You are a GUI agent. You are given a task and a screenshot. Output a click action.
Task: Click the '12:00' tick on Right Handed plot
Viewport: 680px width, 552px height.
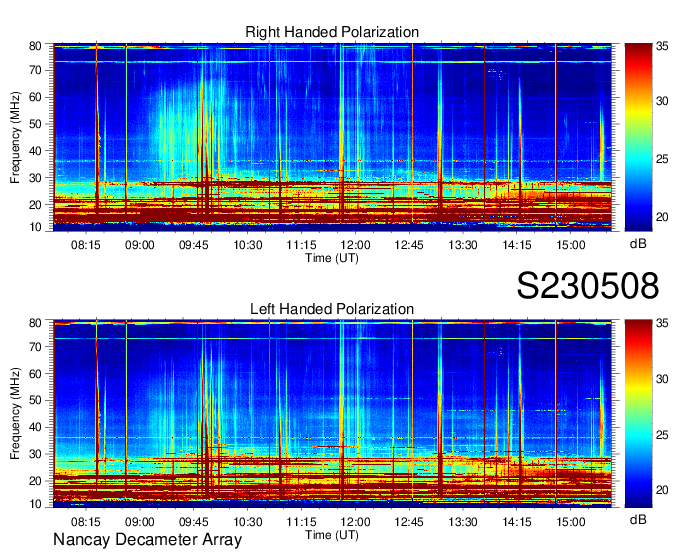pos(355,245)
